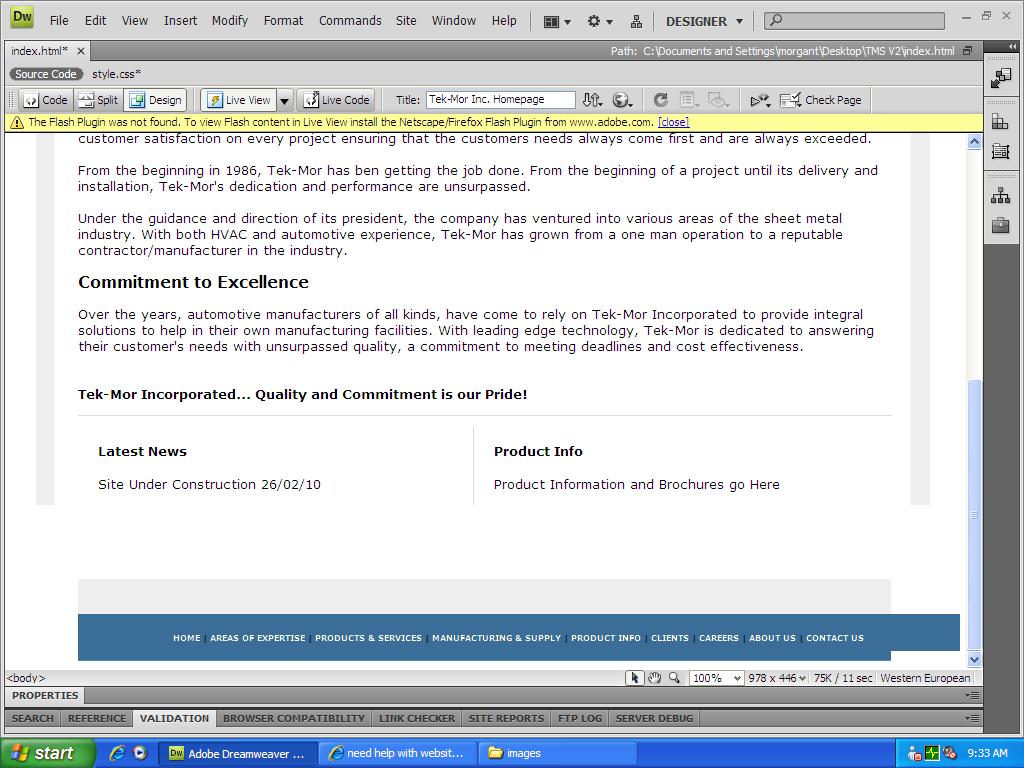Viewport: 1024px width, 768px height.
Task: Open the Files panel icon in the right dock
Action: pos(1000,195)
